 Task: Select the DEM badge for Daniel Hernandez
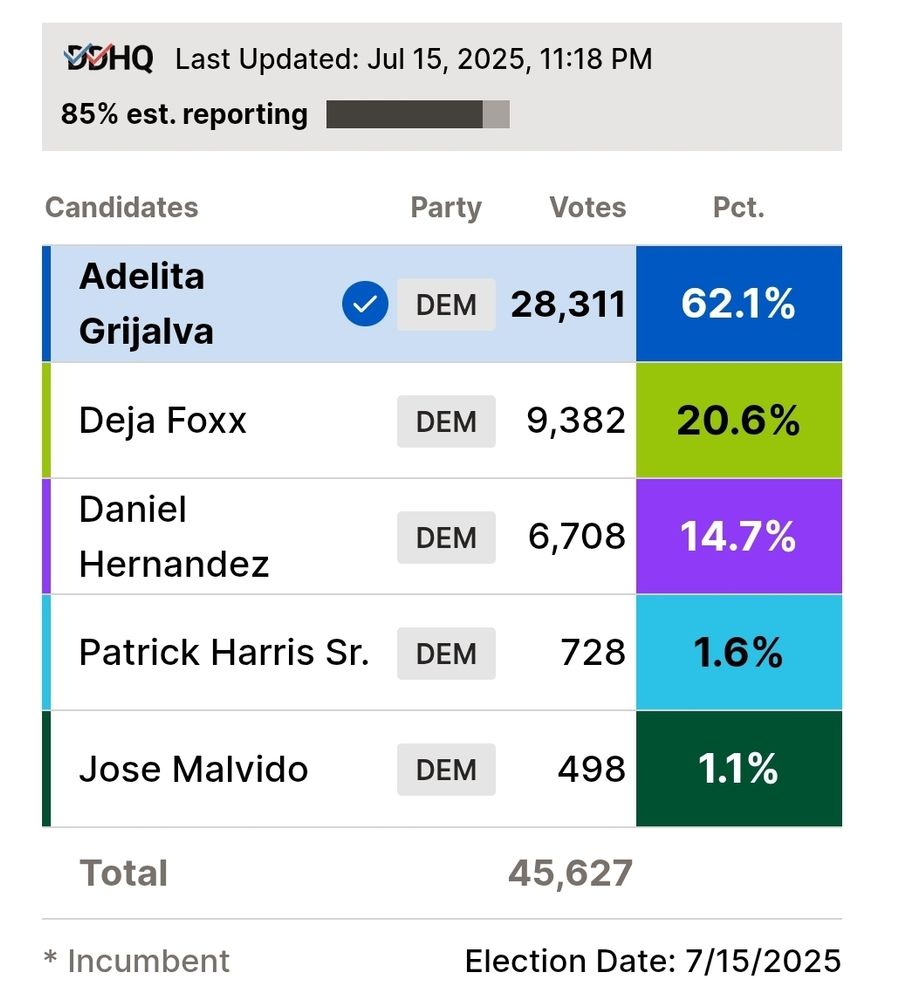[x=446, y=537]
